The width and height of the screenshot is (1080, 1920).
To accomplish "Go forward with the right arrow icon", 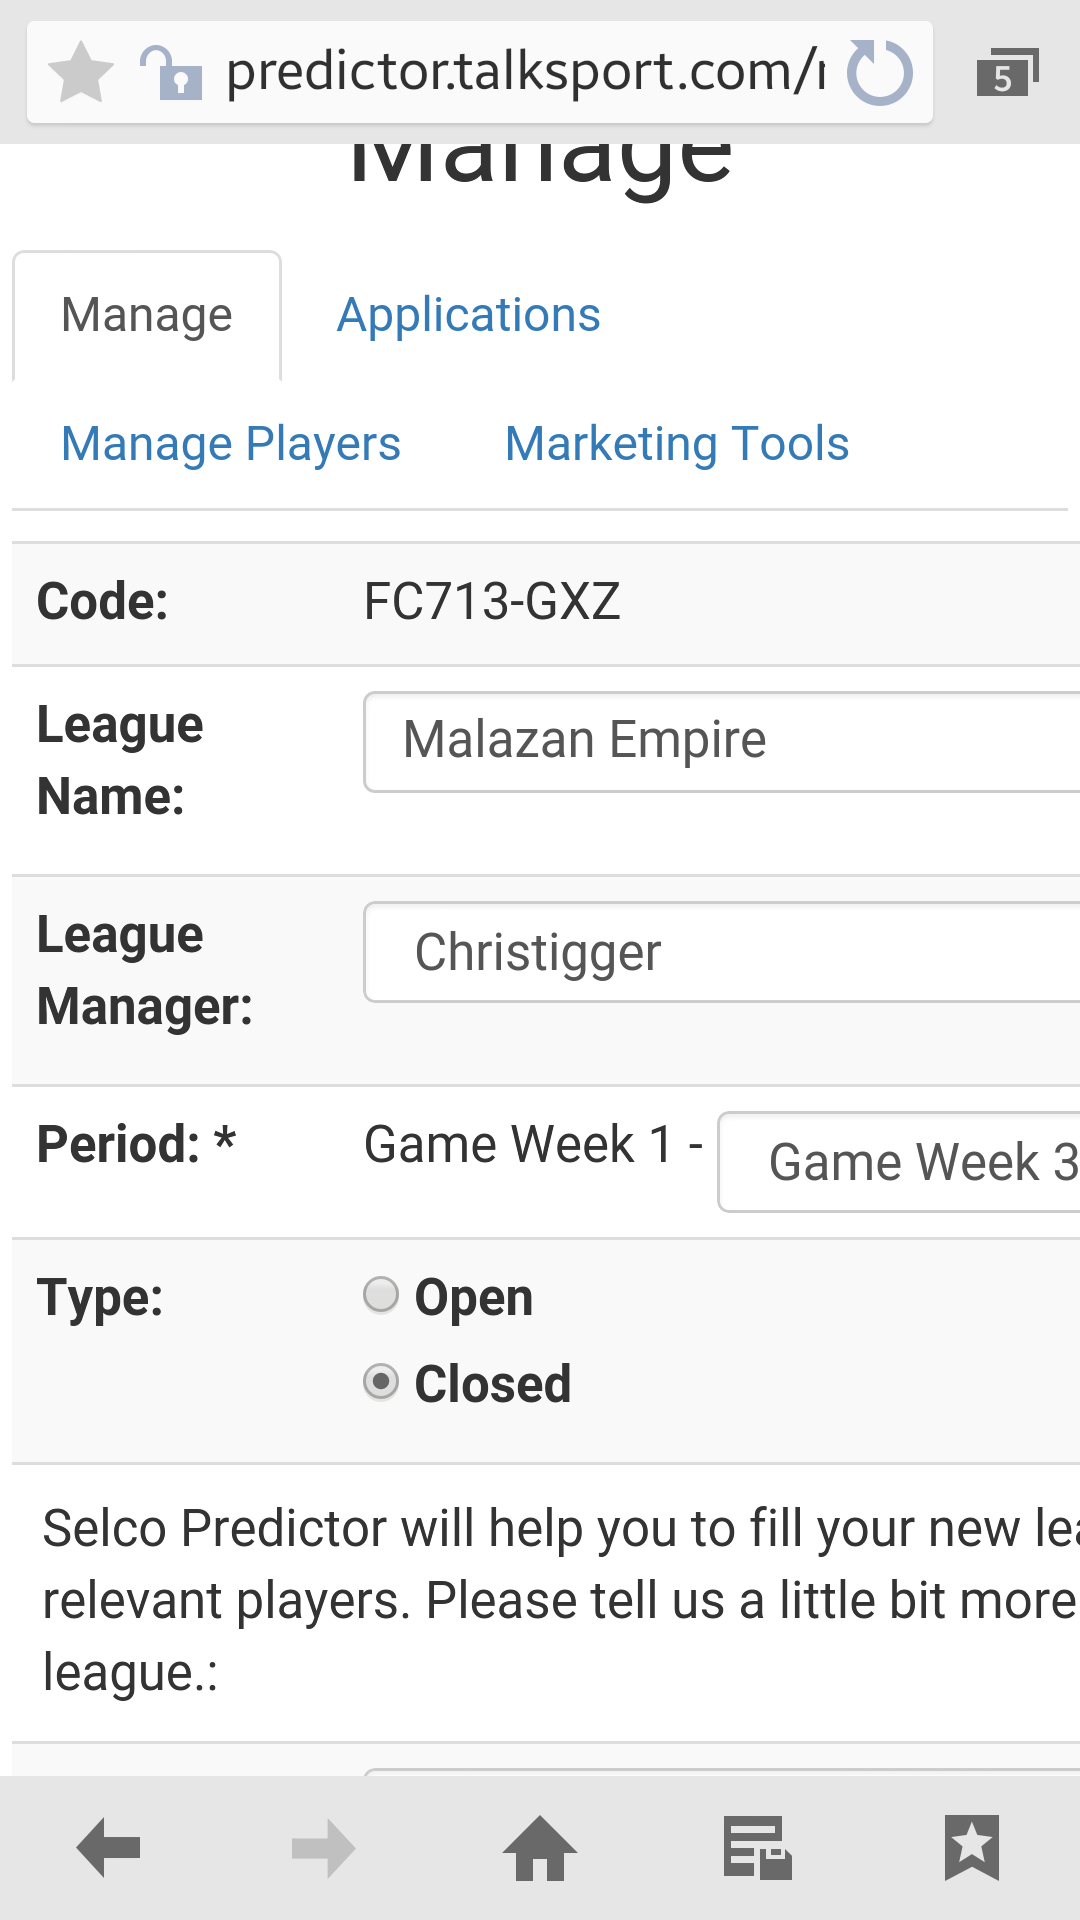I will 324,1848.
